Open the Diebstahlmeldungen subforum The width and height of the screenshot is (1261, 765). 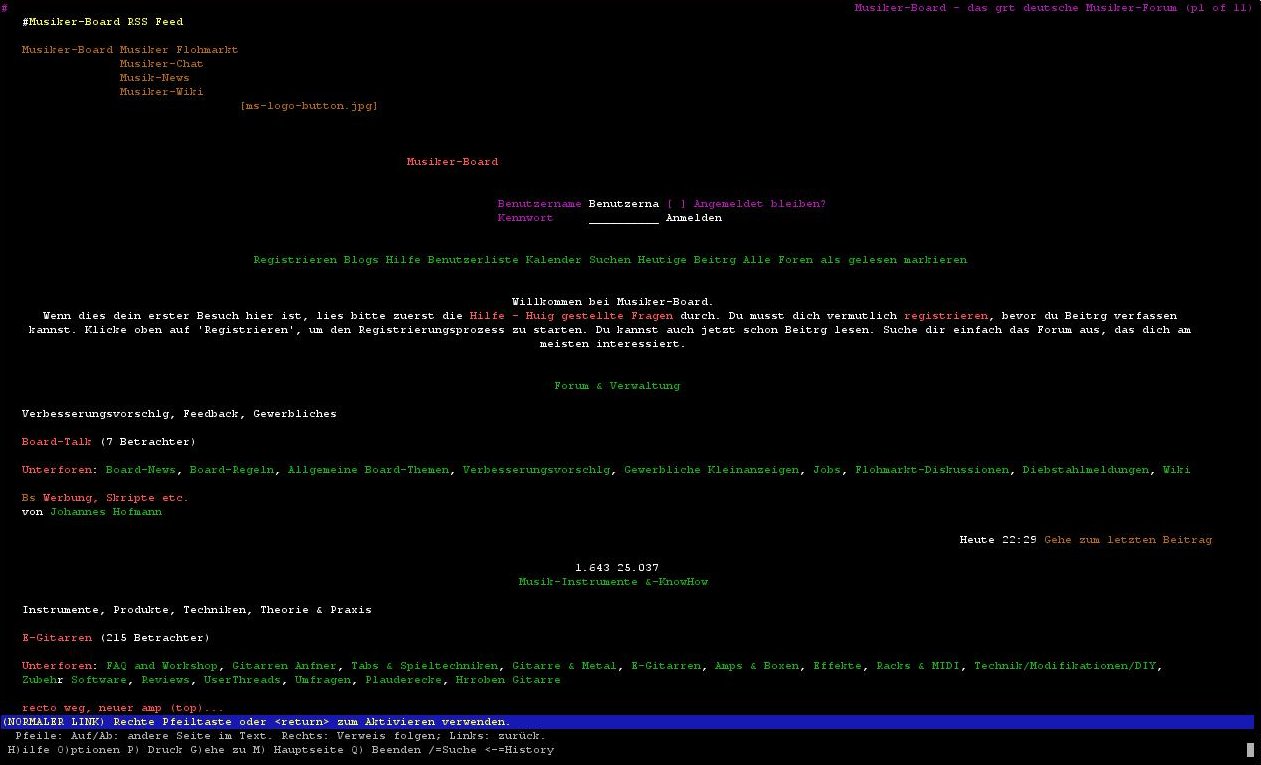[x=1085, y=470]
